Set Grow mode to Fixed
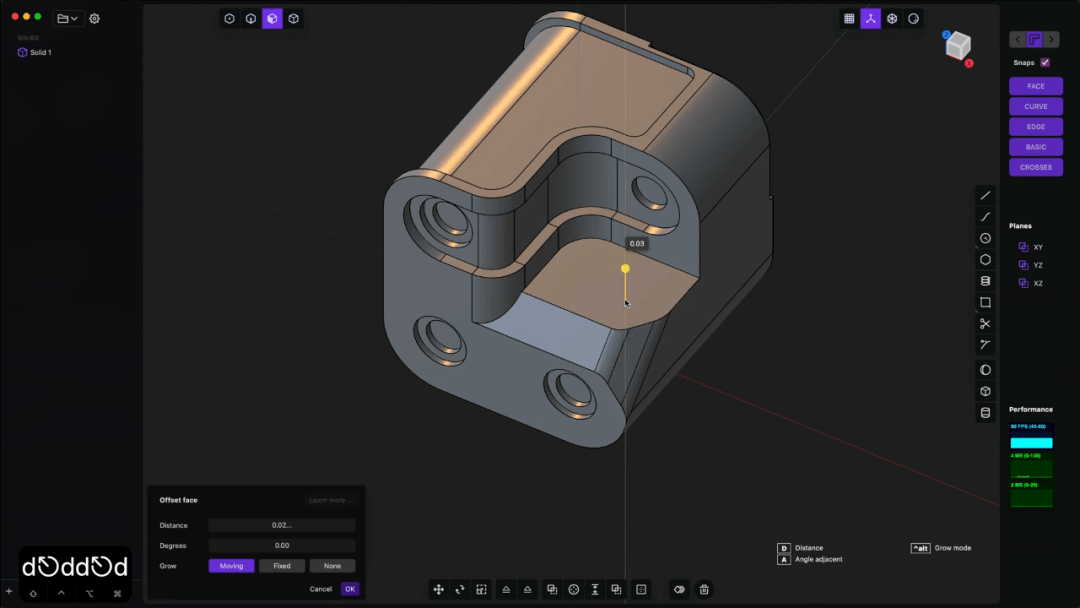The image size is (1080, 608). tap(282, 566)
